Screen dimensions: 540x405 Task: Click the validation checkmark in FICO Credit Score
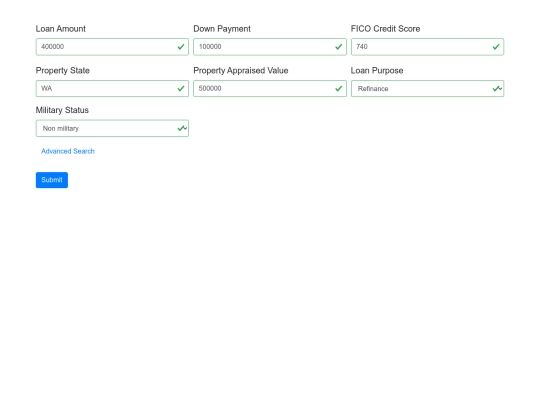click(x=496, y=47)
